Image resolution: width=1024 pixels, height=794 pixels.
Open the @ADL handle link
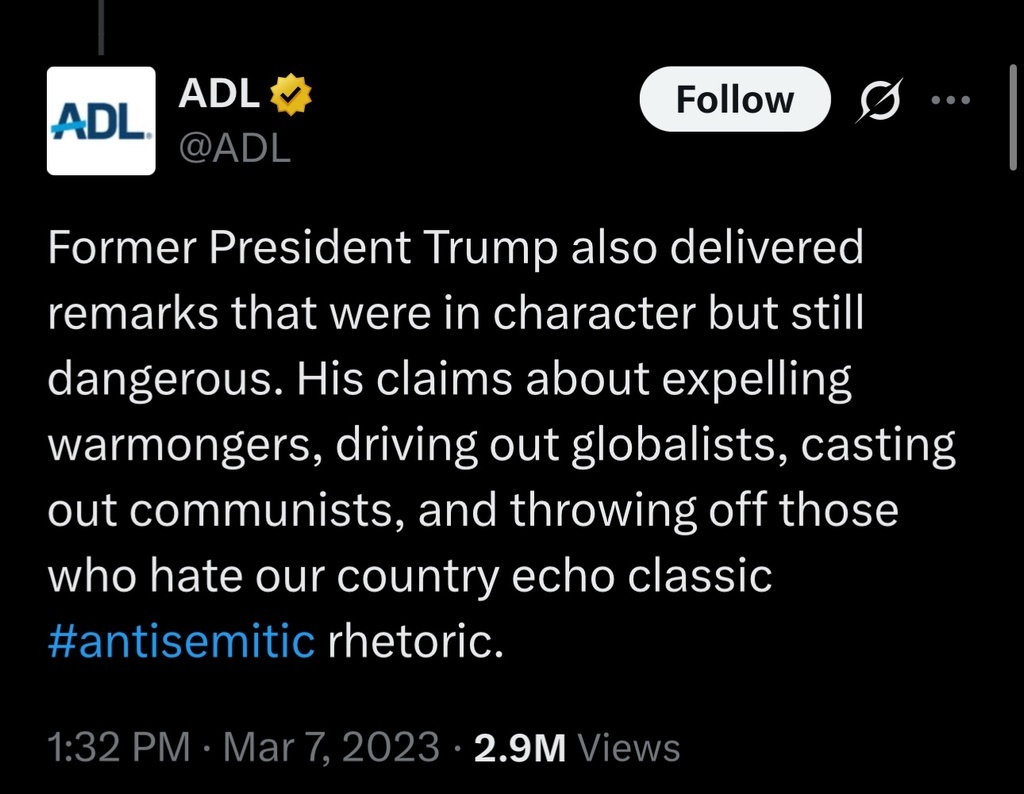(x=234, y=148)
